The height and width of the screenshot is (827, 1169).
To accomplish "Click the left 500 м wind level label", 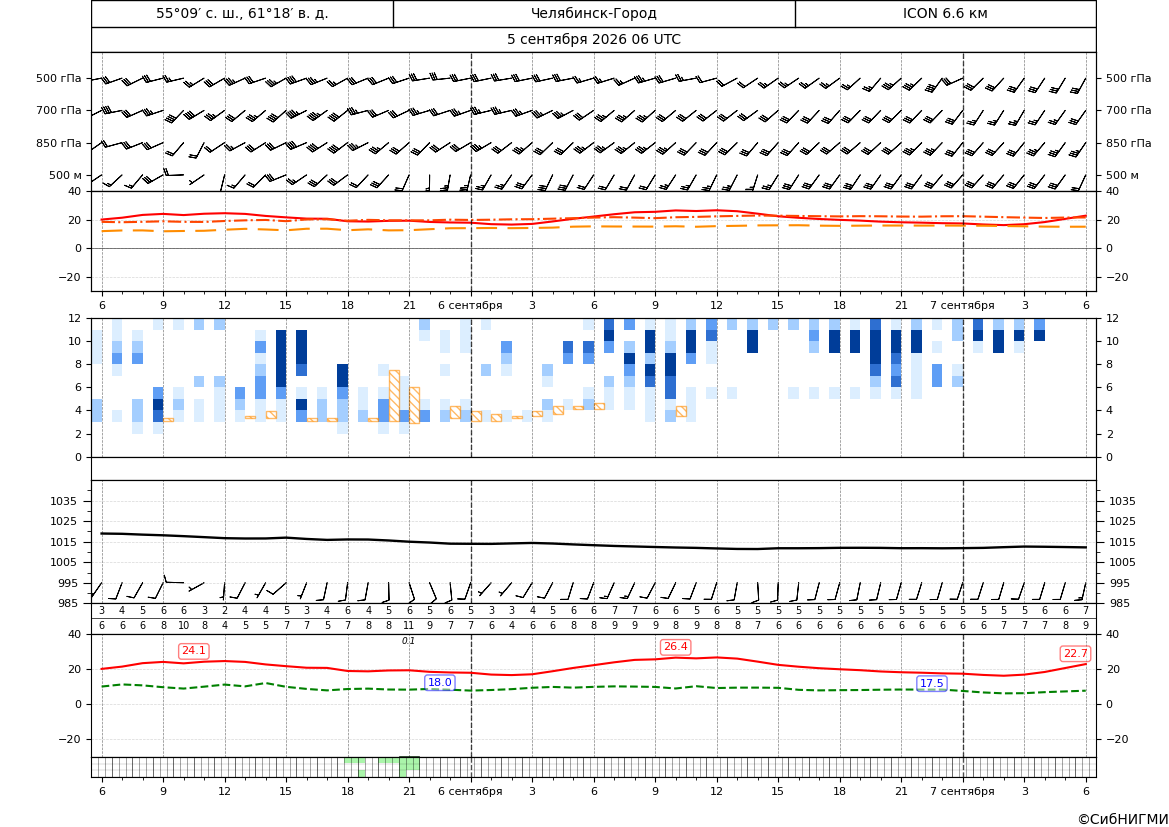I will pos(65,175).
